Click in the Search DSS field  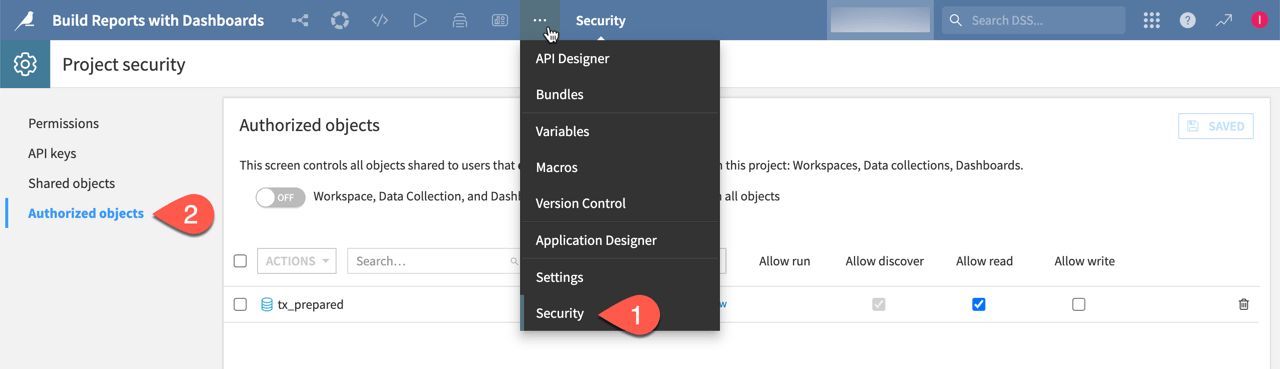[1033, 20]
